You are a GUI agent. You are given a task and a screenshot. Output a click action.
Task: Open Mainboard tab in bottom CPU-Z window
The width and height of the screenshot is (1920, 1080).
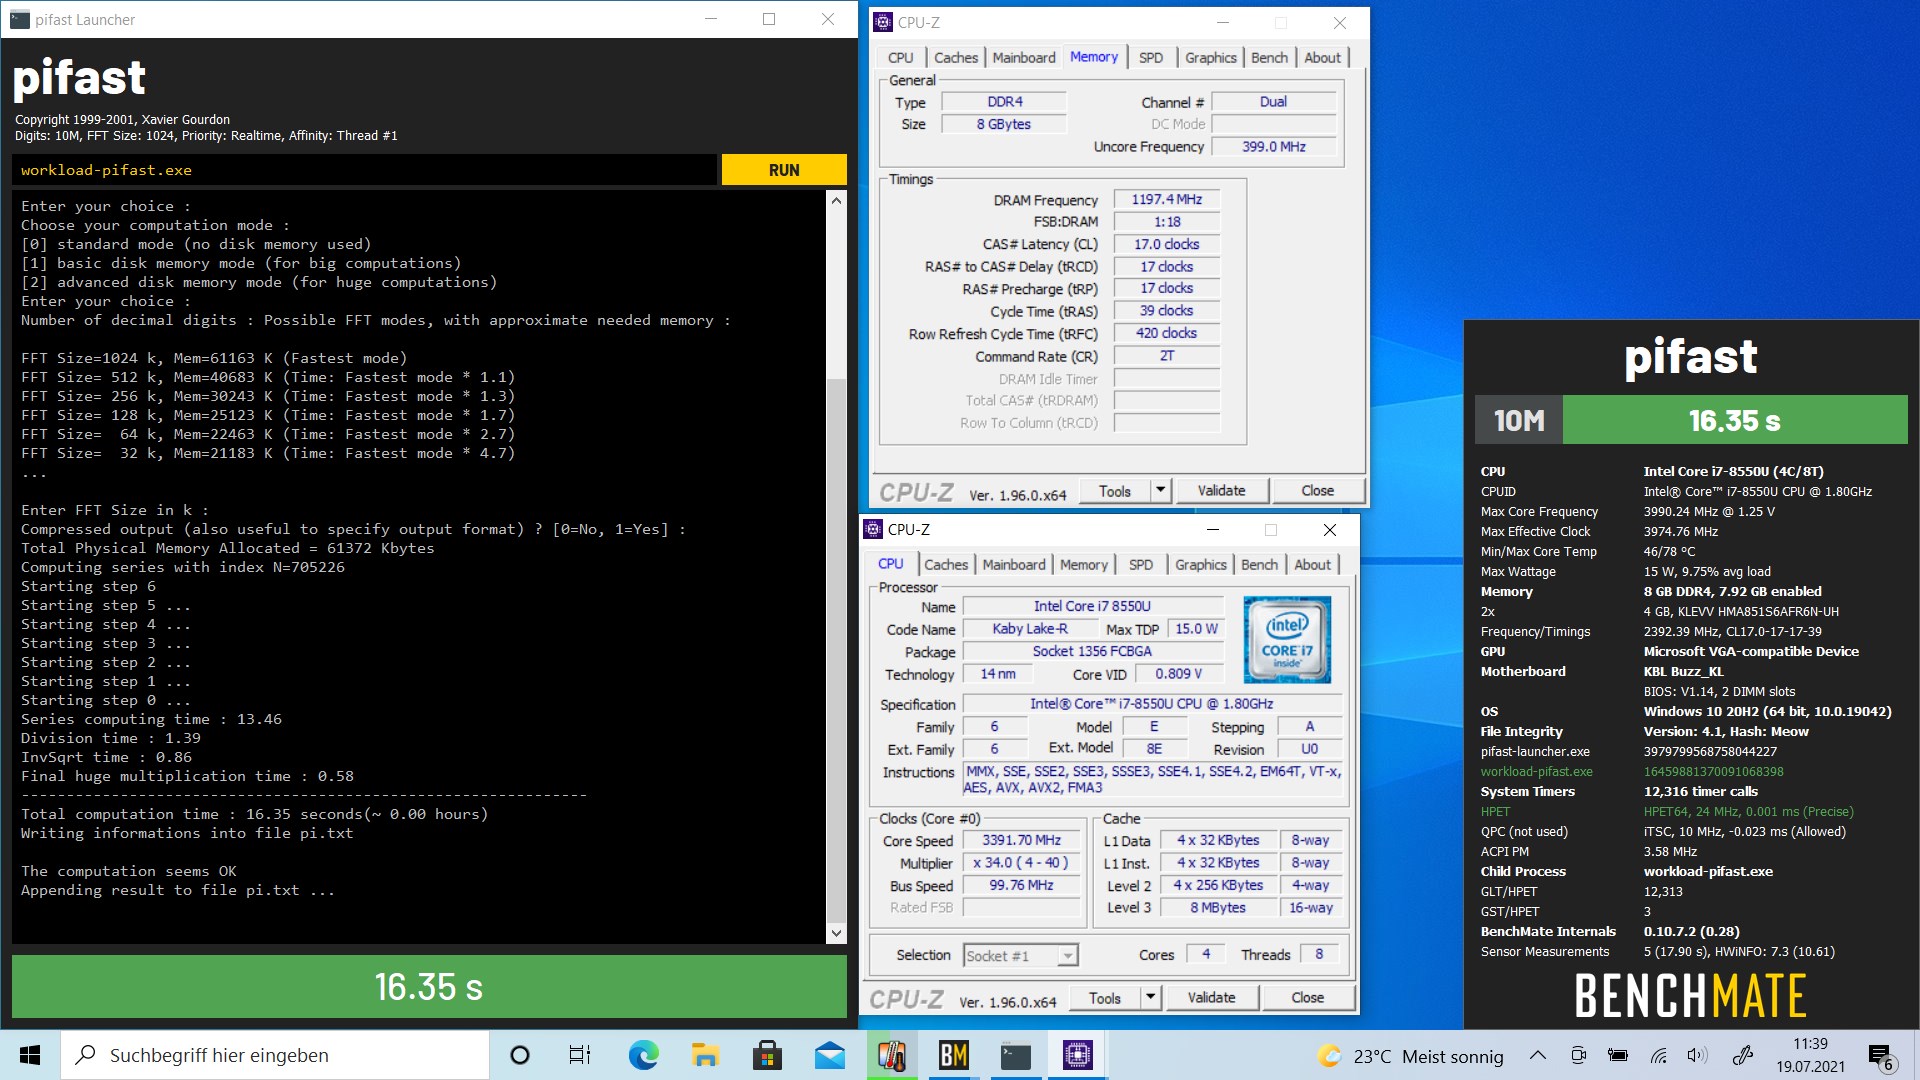tap(1013, 565)
